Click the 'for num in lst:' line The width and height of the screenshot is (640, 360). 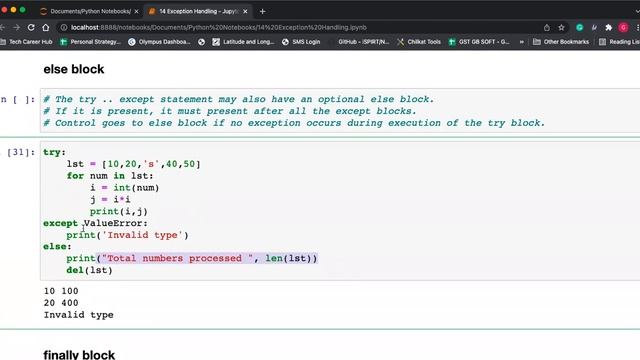tap(110, 176)
